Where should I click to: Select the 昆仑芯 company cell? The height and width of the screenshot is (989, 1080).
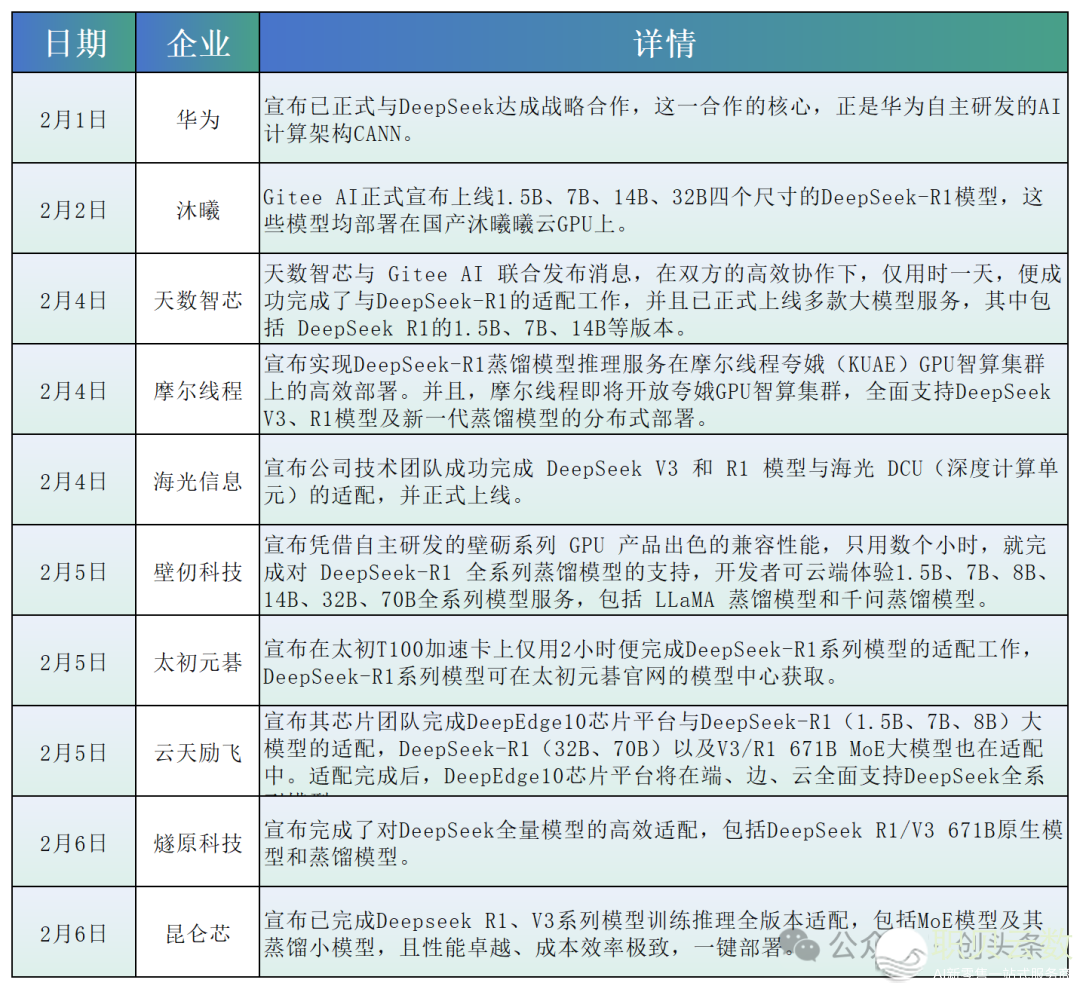click(198, 933)
